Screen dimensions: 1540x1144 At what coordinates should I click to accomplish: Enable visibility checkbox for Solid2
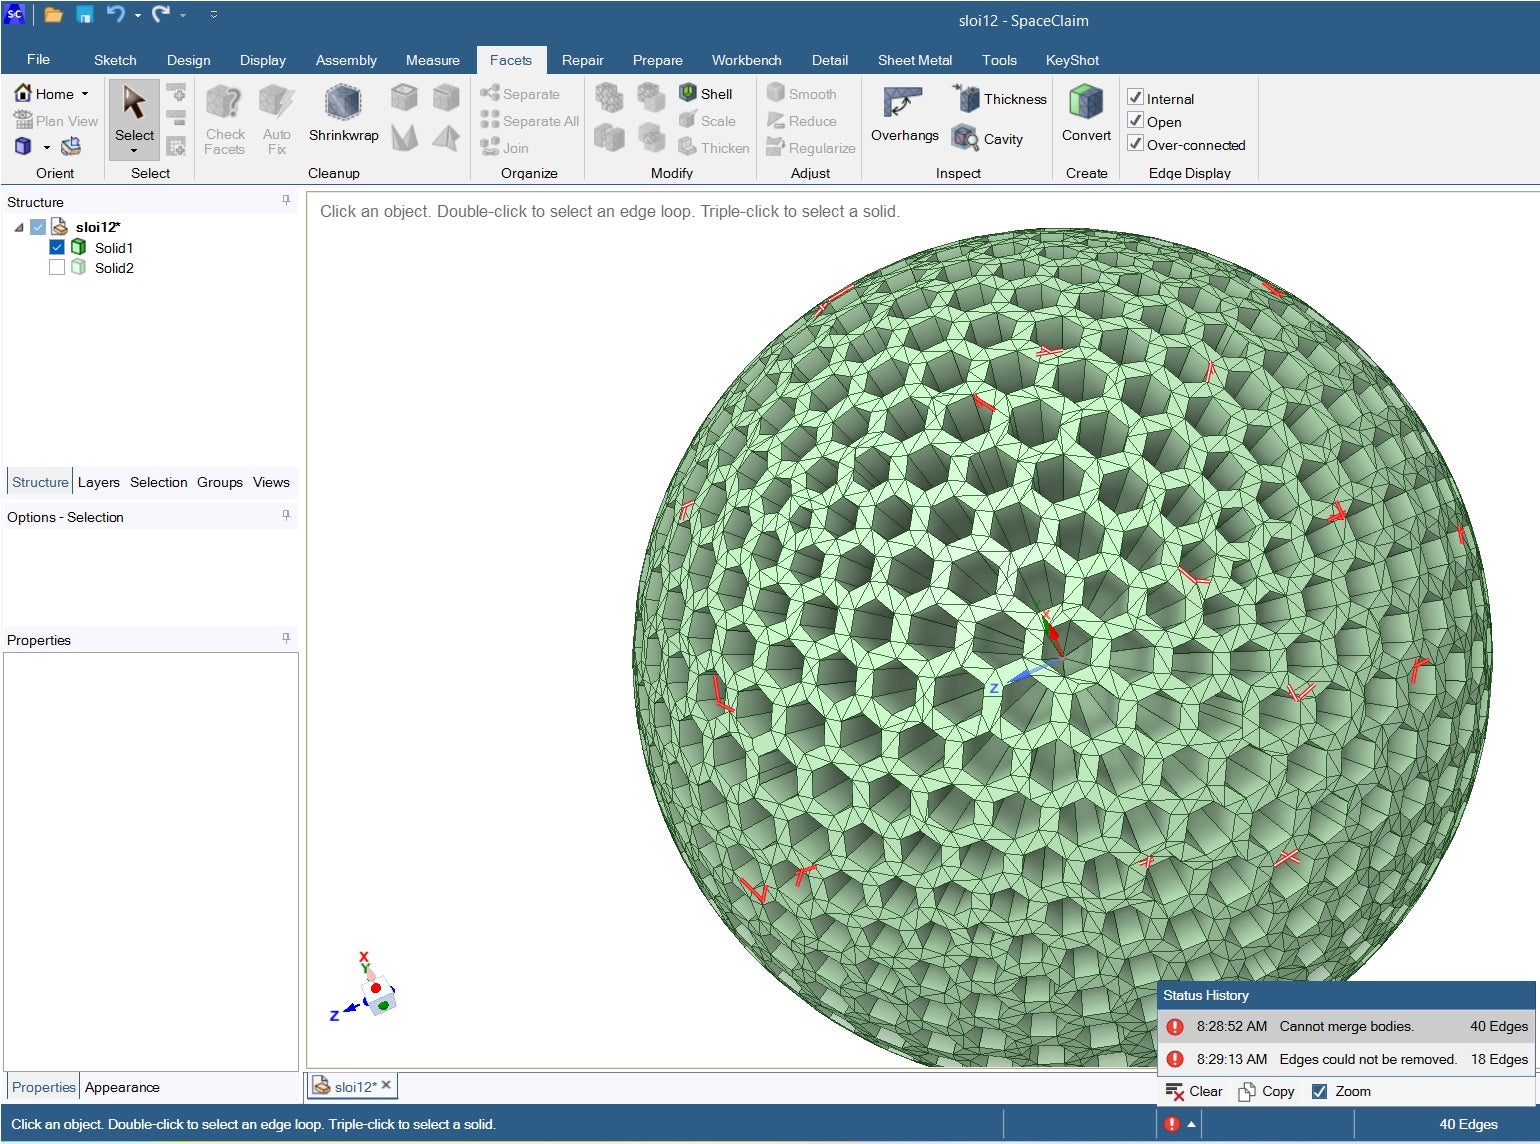pyautogui.click(x=57, y=268)
